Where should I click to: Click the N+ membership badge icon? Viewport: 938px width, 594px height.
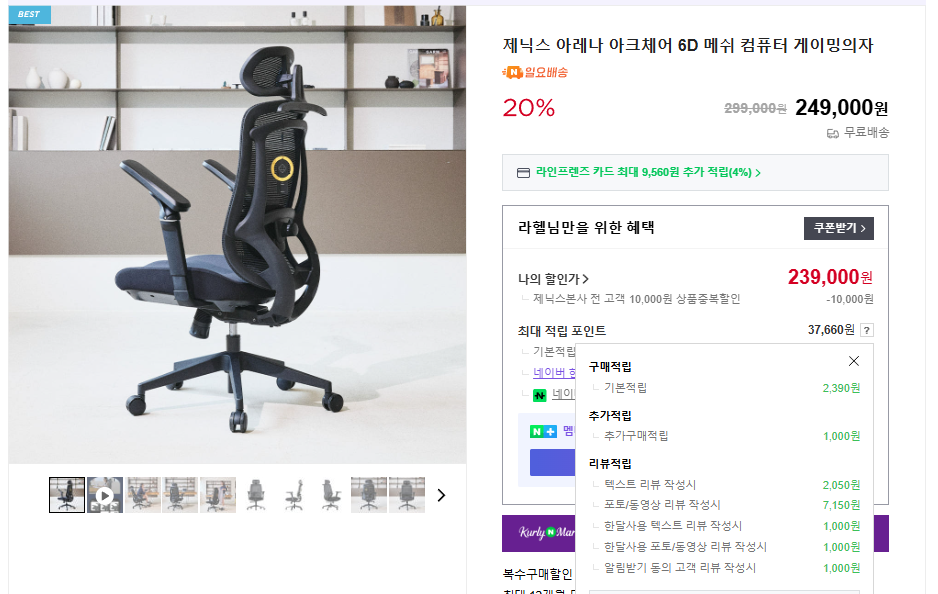tap(543, 431)
